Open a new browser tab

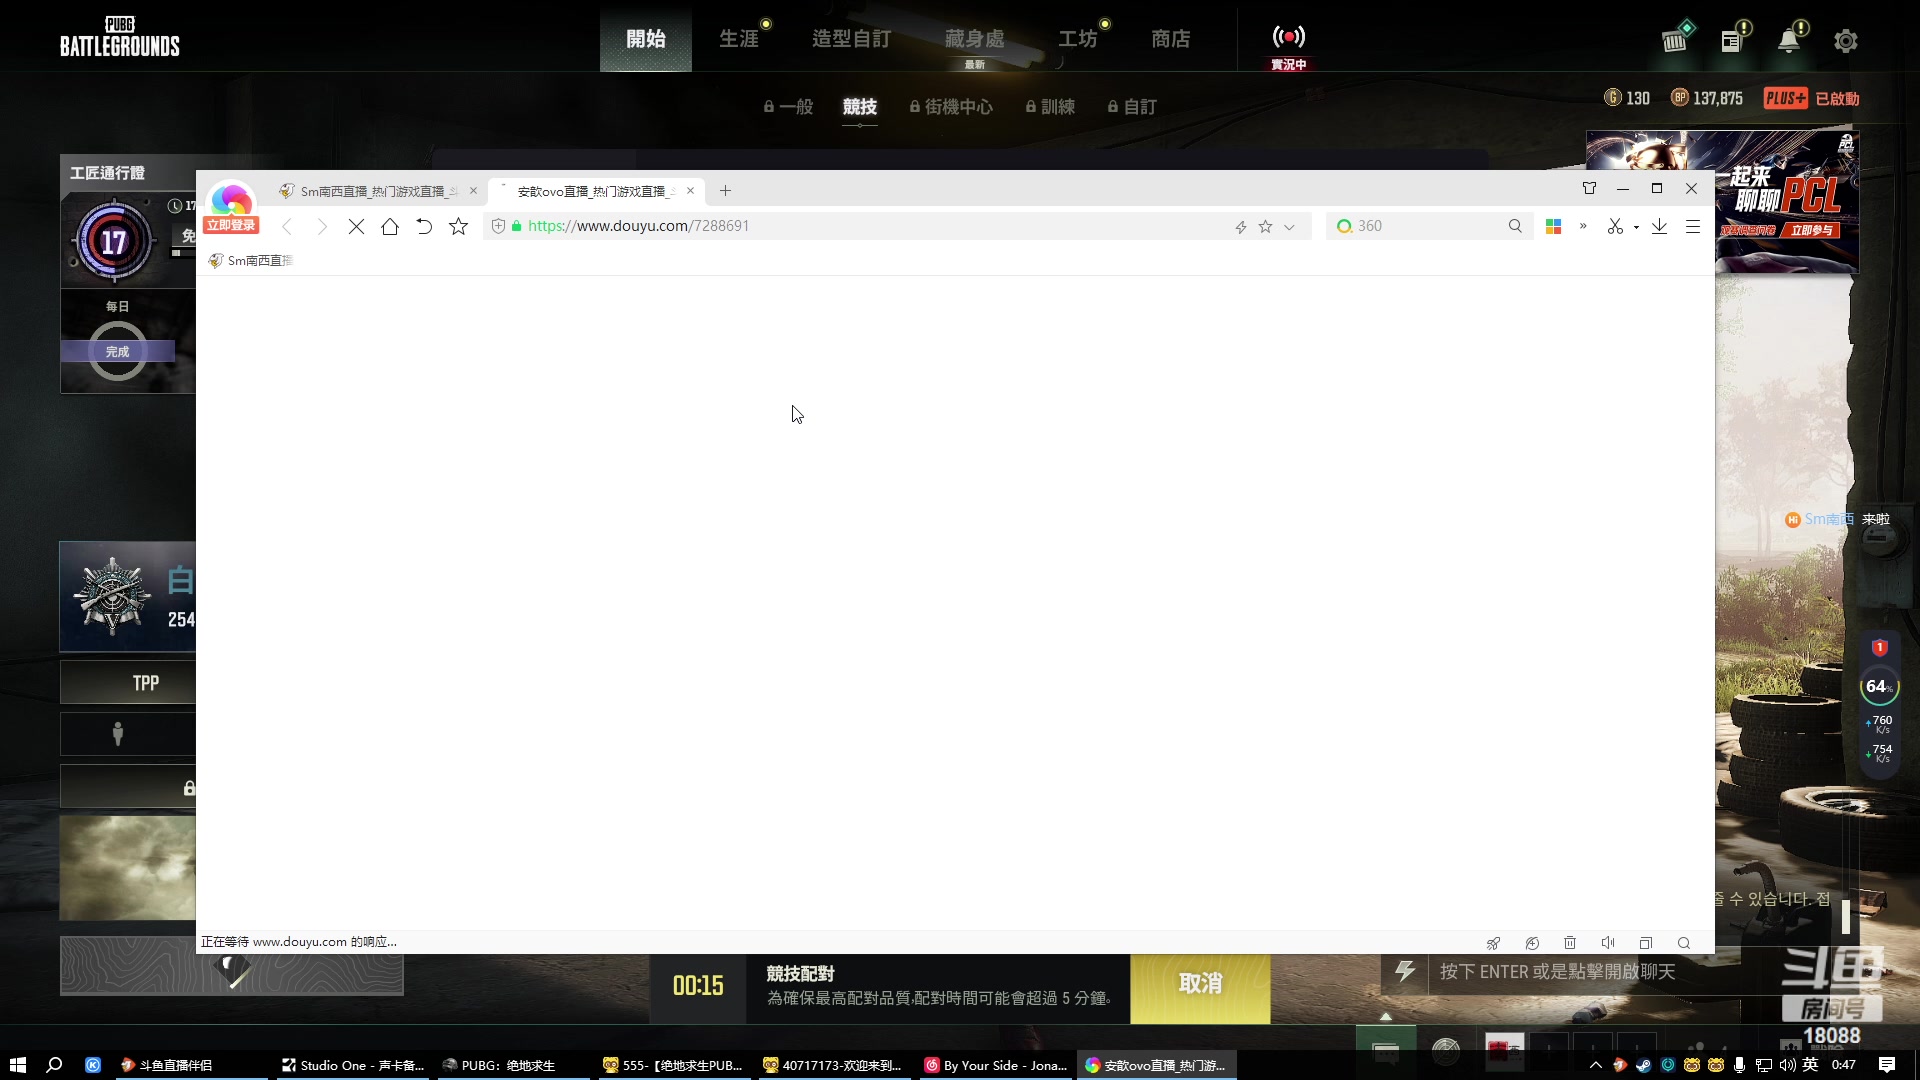(x=725, y=191)
